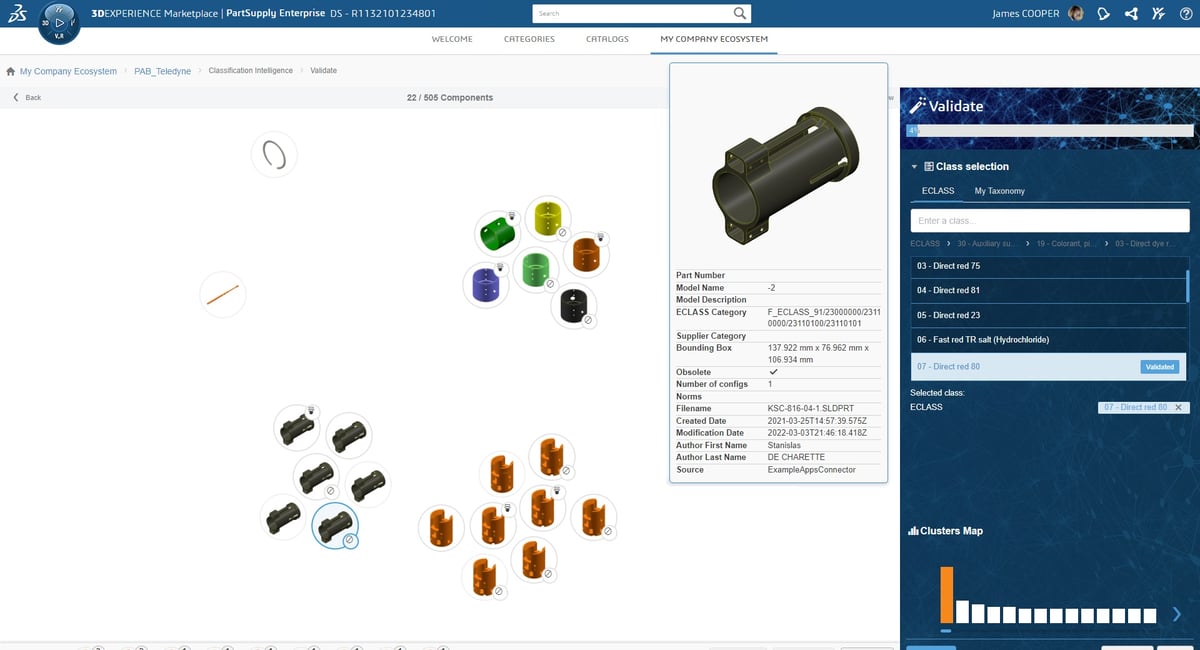Select the blue cylinder component
This screenshot has width=1200, height=650.
click(x=485, y=286)
